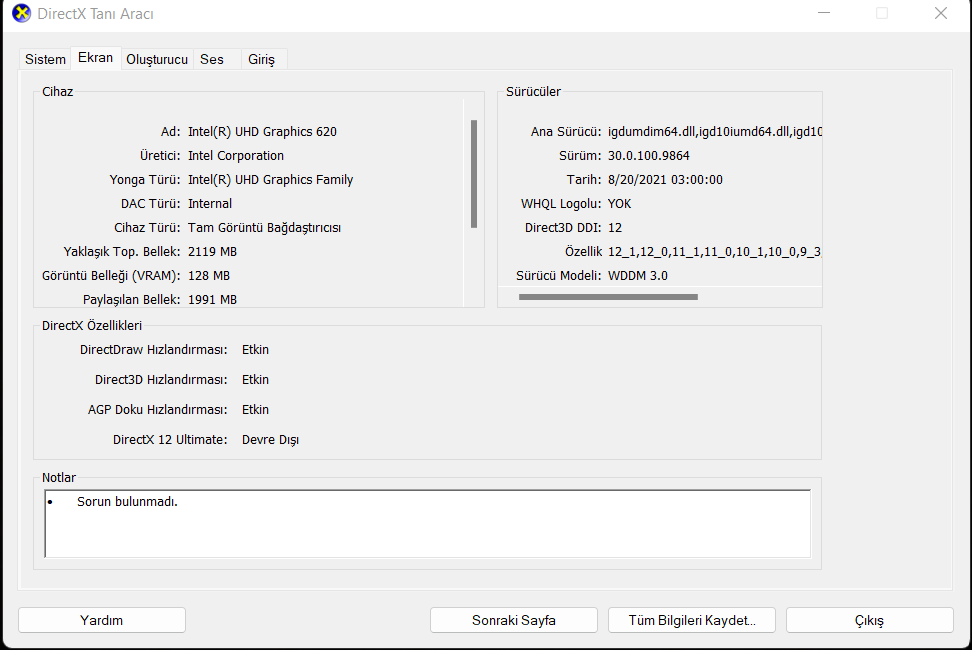This screenshot has width=972, height=650.
Task: Click the Cihaz panel vertical scrollbar thumb
Action: click(x=474, y=174)
